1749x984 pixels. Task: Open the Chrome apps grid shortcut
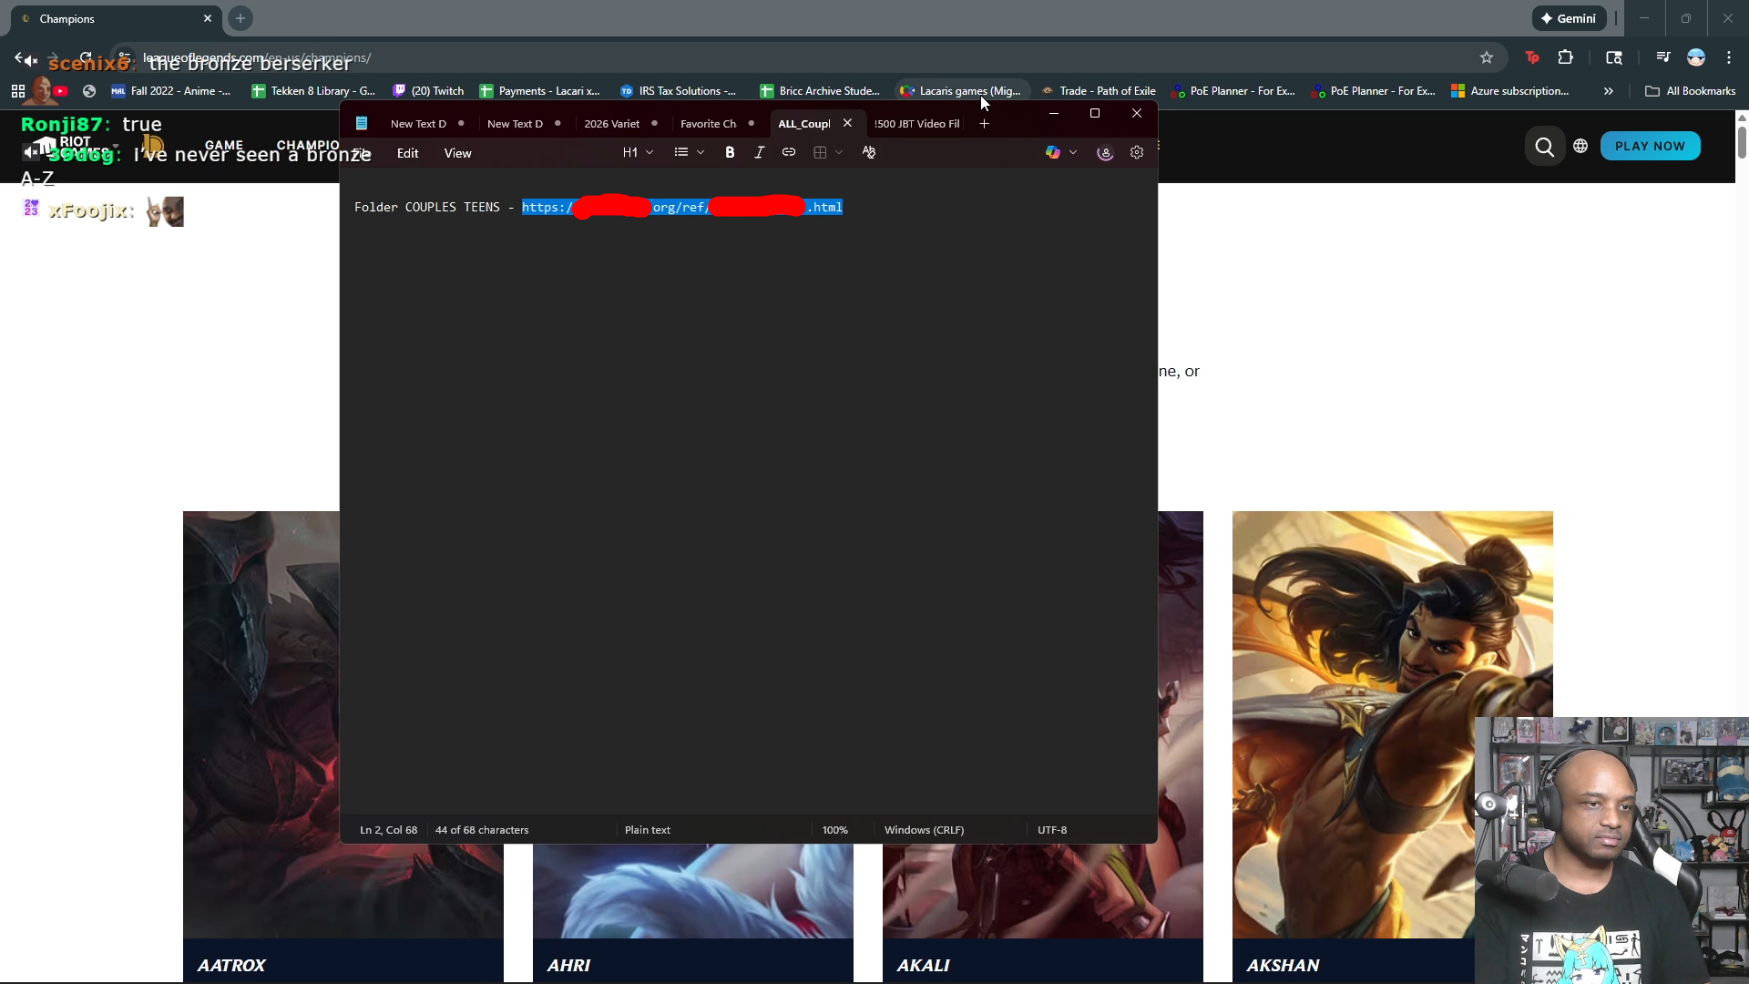point(18,91)
